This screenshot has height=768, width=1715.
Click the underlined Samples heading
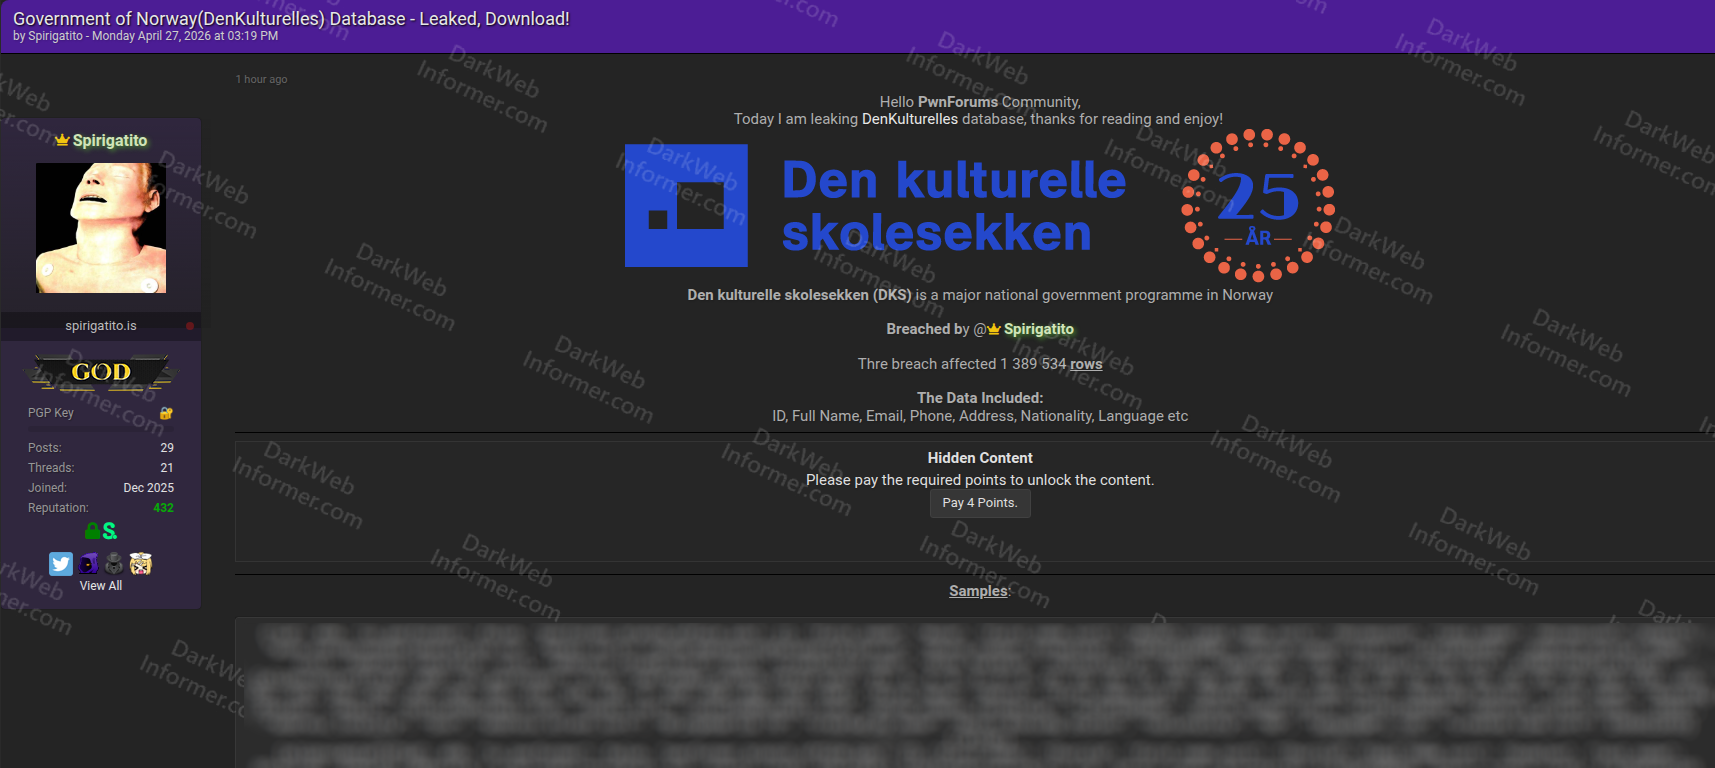coord(979,591)
